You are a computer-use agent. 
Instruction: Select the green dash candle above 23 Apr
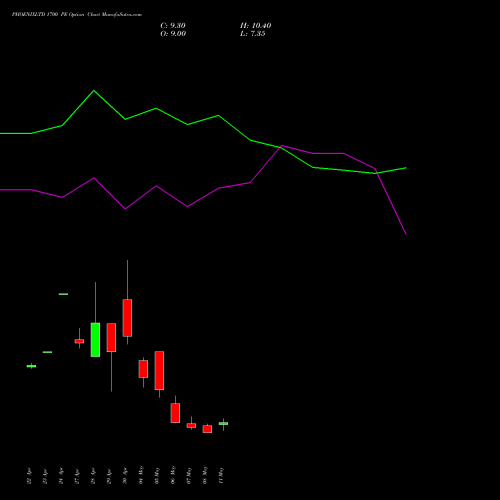tap(47, 352)
